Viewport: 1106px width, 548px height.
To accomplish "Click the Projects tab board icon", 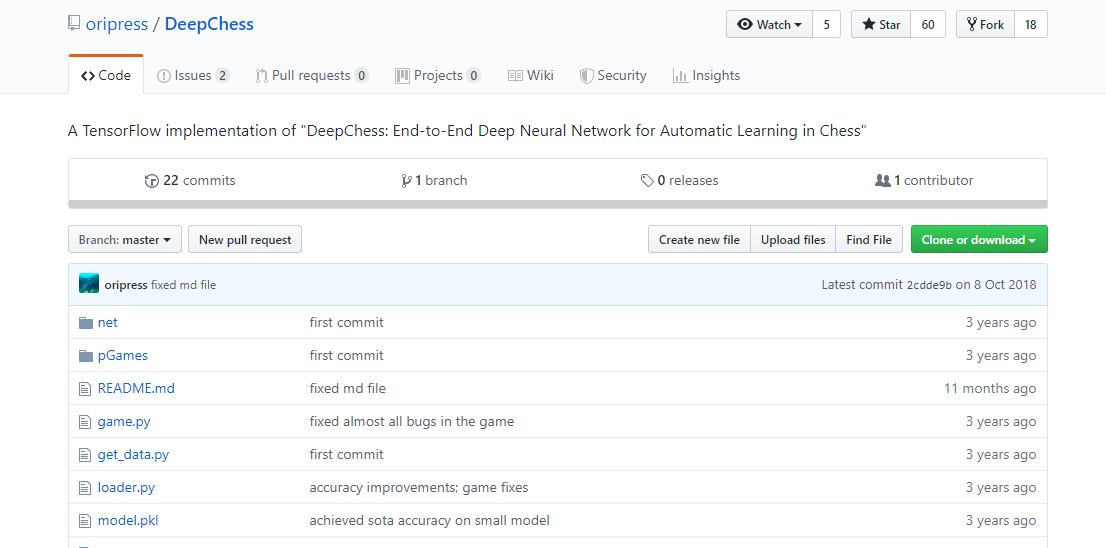I will tap(402, 75).
